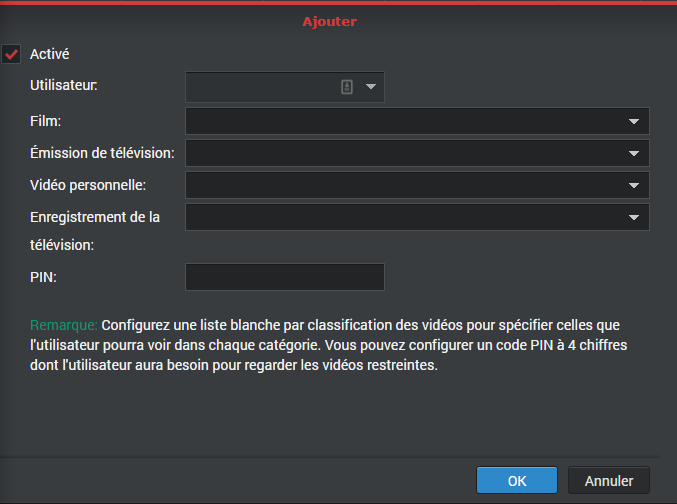Expand Enregistrement de la télévision dropdown arrow
The width and height of the screenshot is (677, 504).
click(634, 217)
